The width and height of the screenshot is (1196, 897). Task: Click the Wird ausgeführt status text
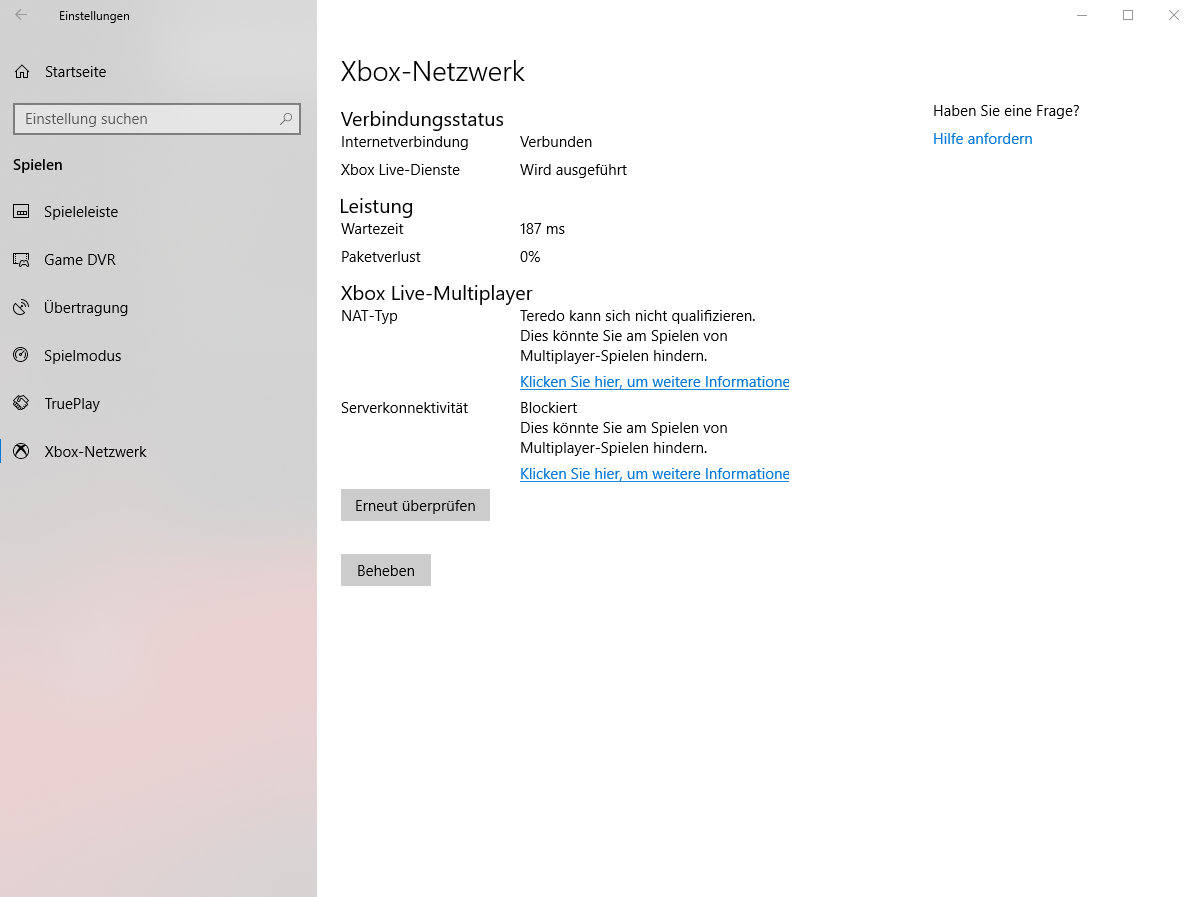(574, 170)
